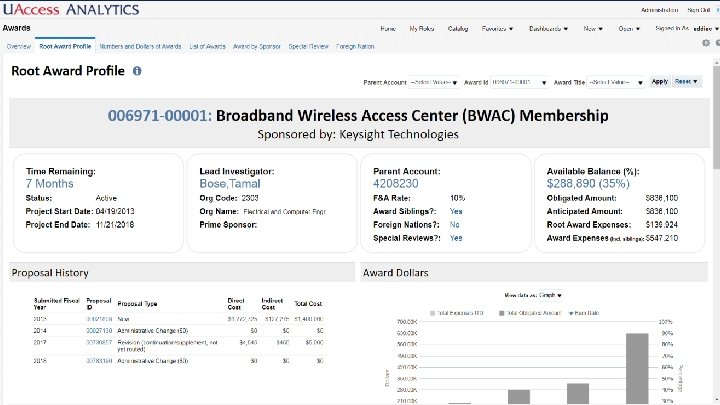Click Org Name Electrical and Computer Engr
Viewport: 720px width, 405px height.
click(284, 212)
